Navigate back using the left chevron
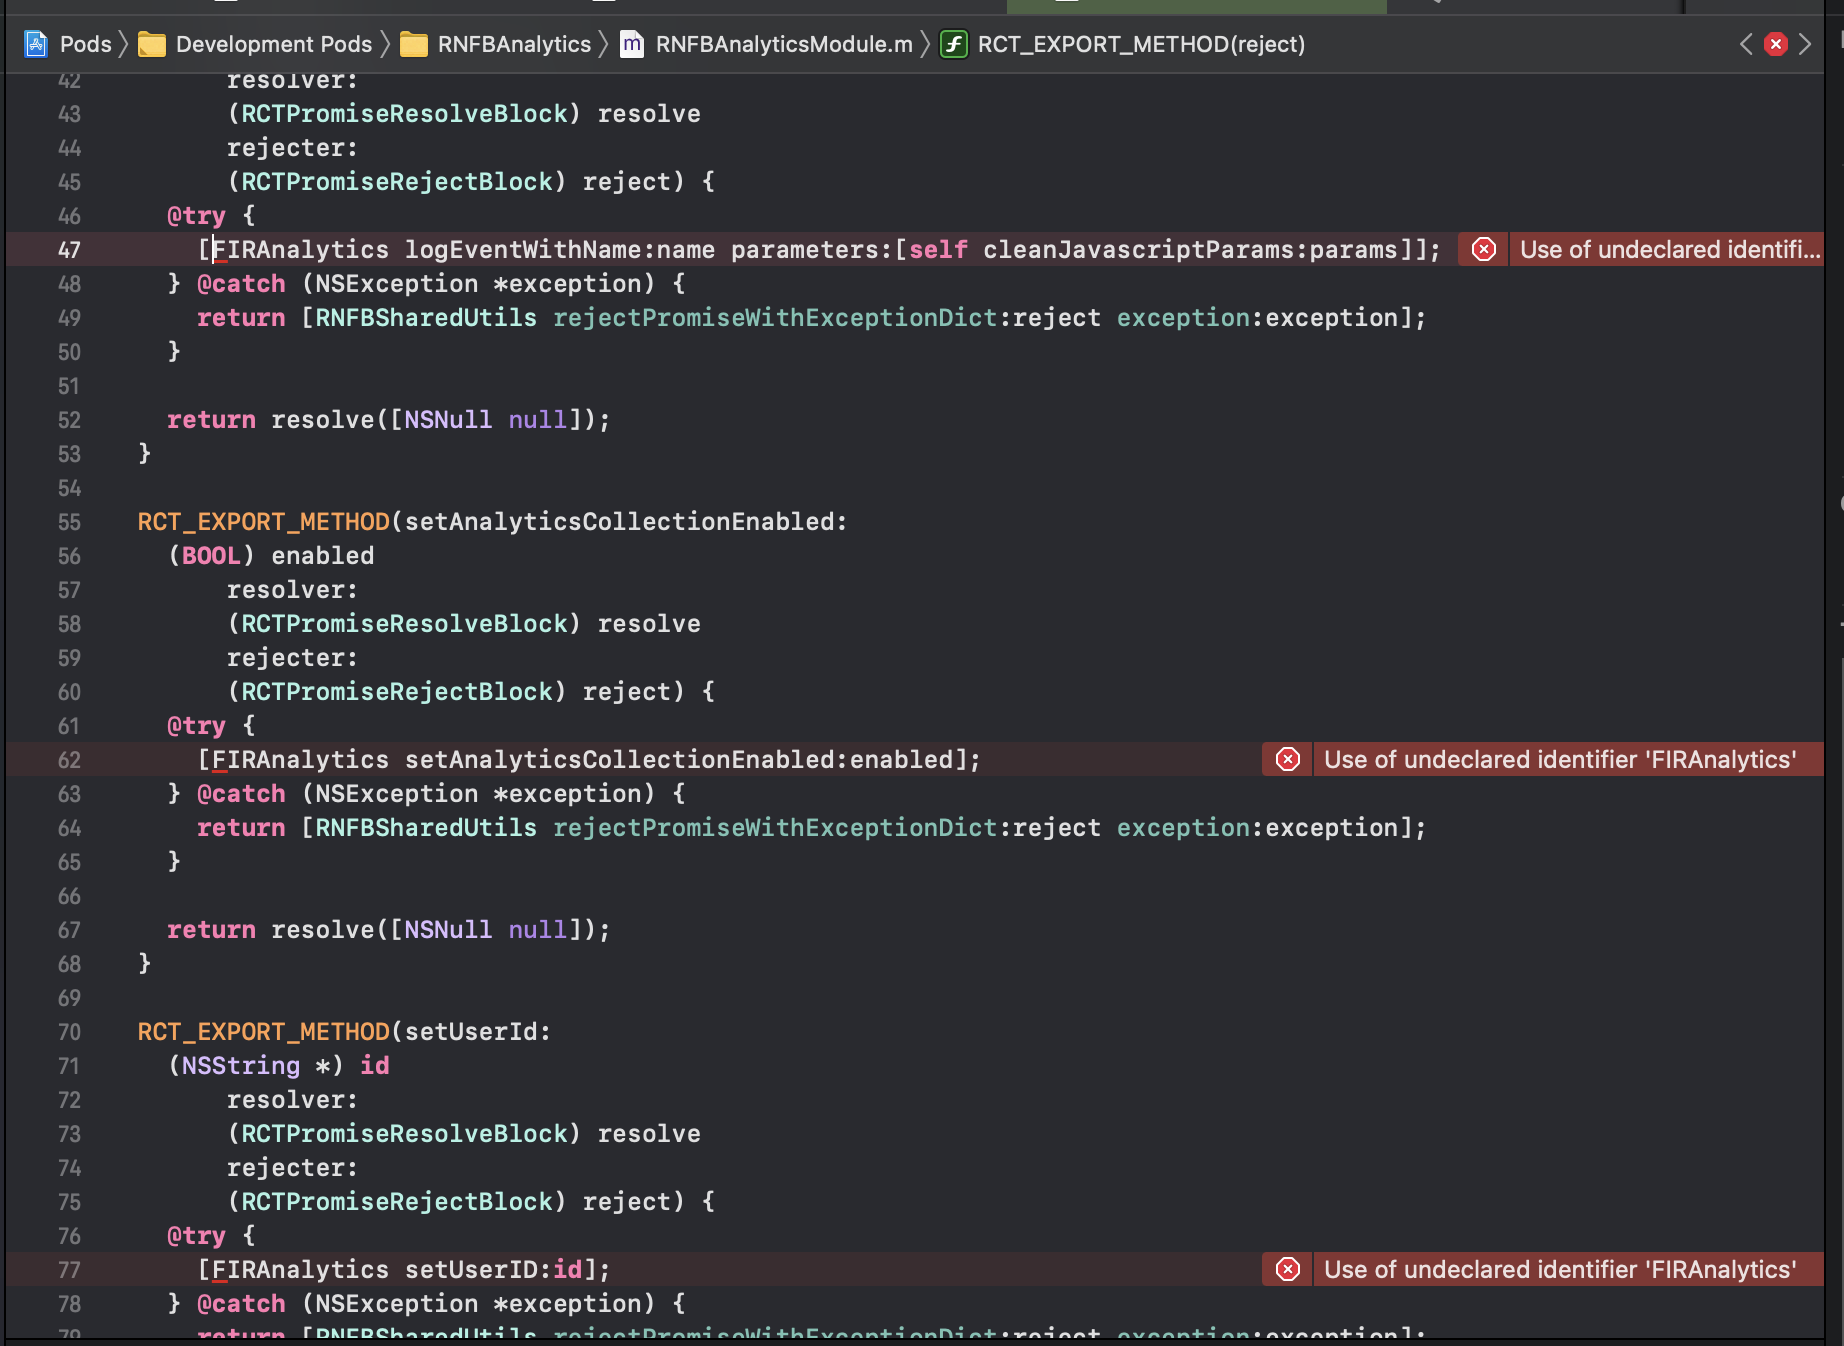Screen dimensions: 1844x1346 [x=1745, y=44]
